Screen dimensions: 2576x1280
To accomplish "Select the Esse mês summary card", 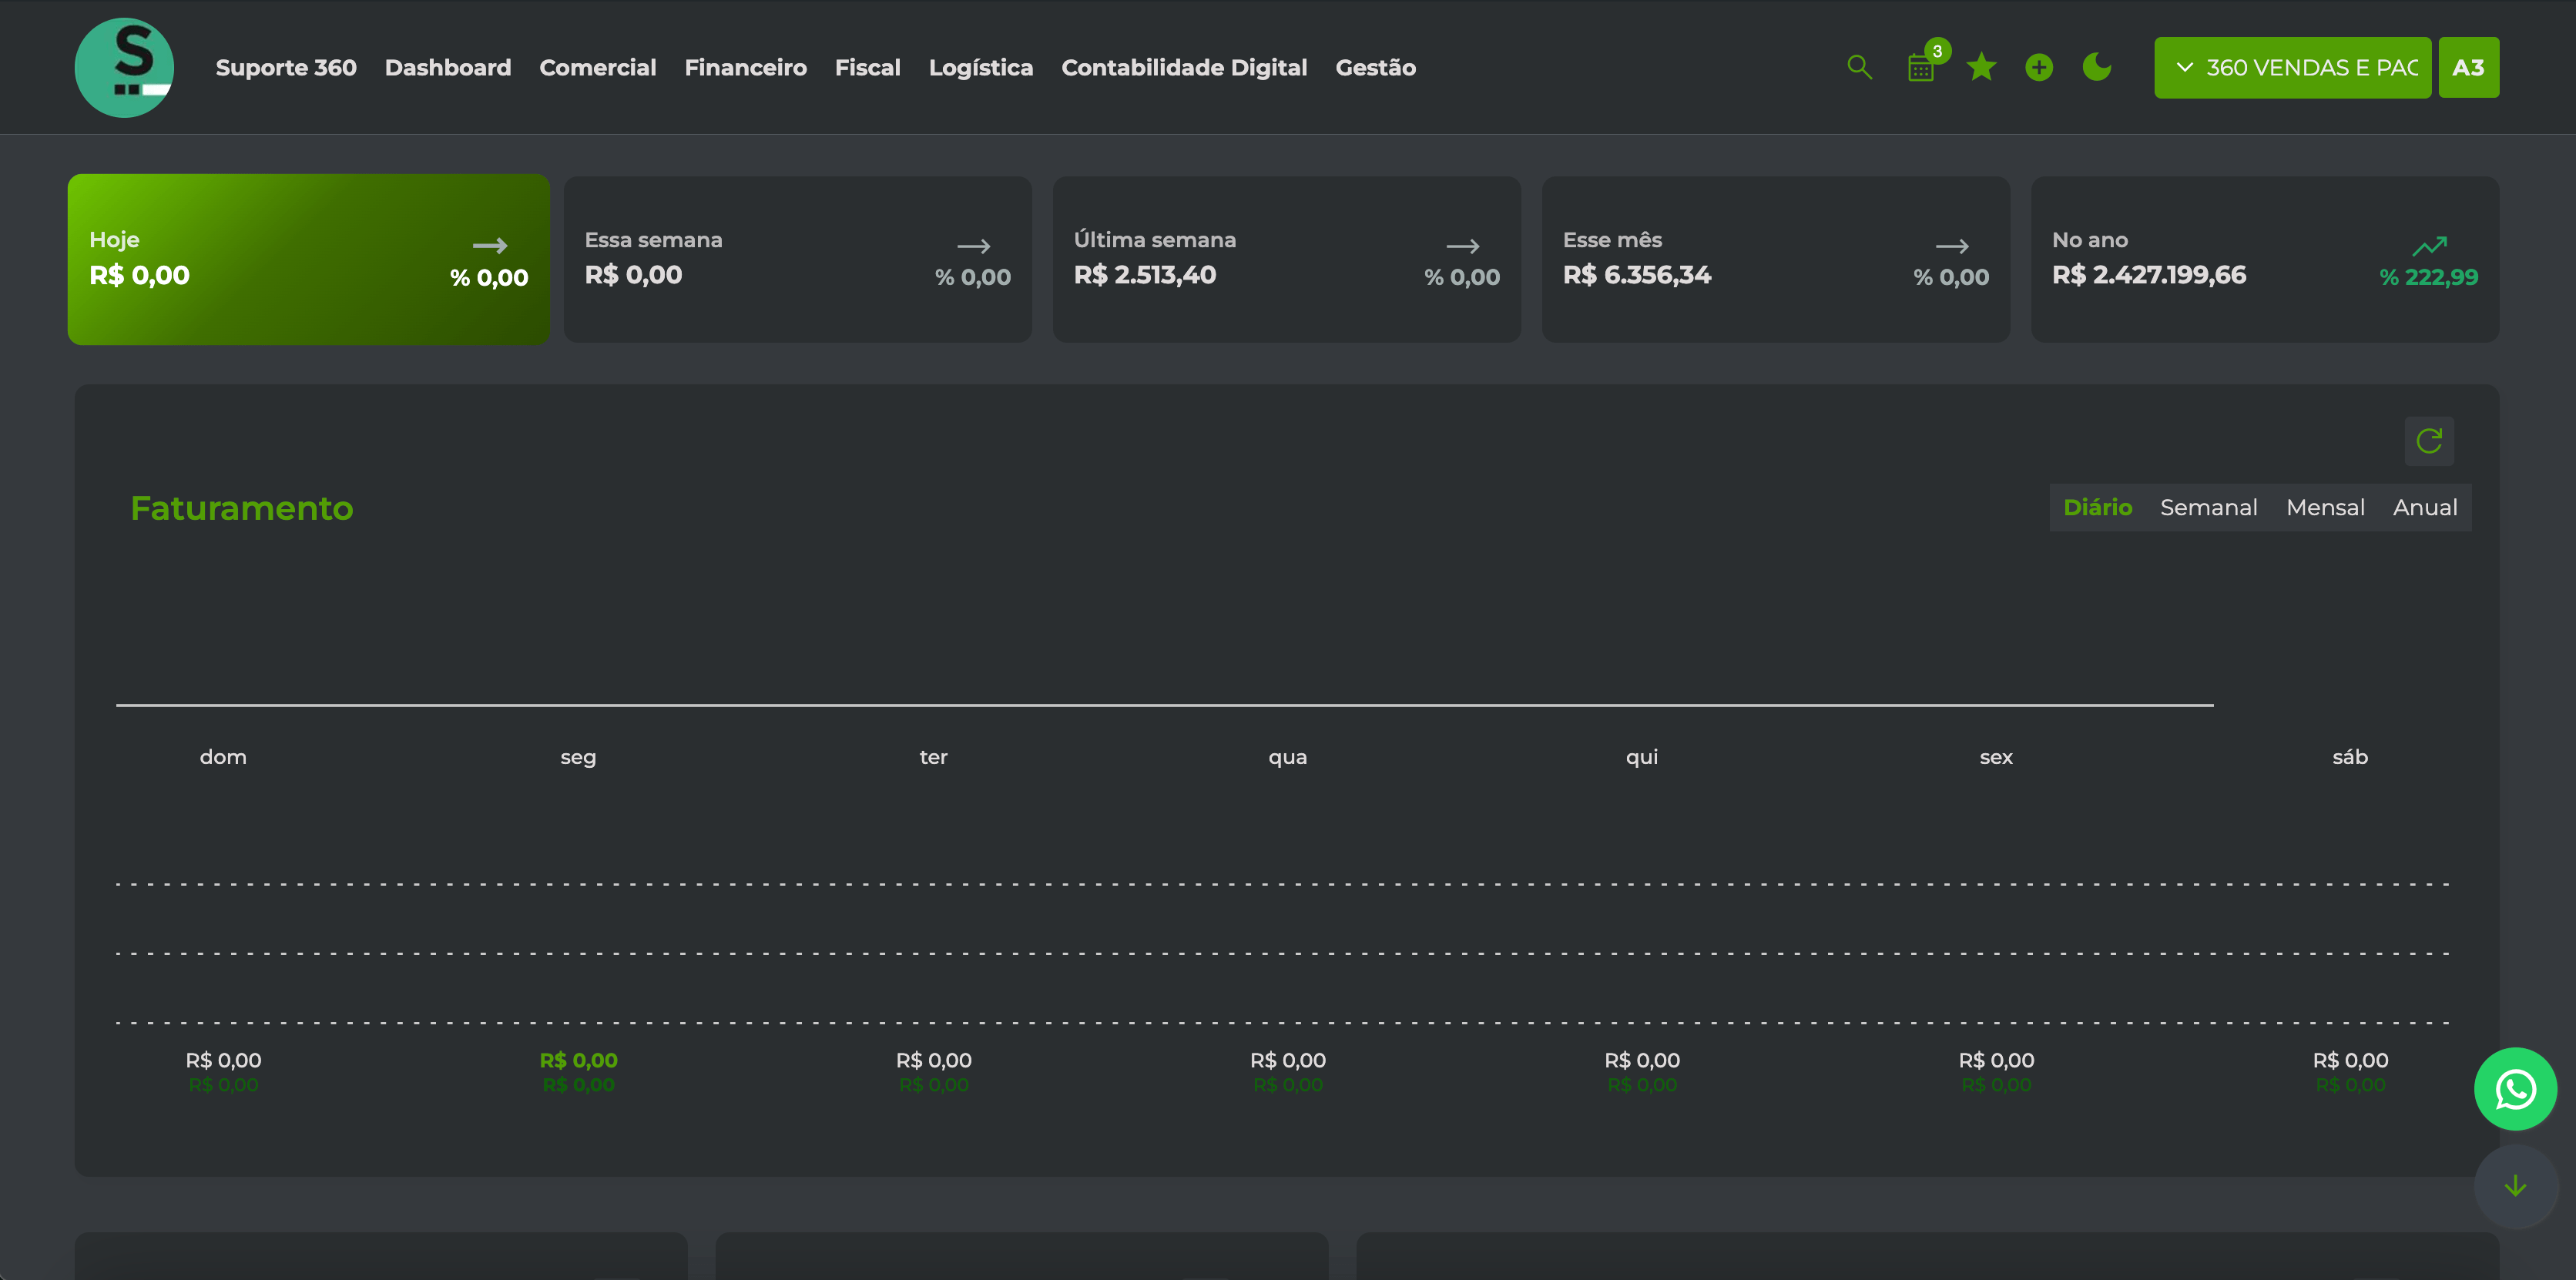I will click(x=1775, y=259).
